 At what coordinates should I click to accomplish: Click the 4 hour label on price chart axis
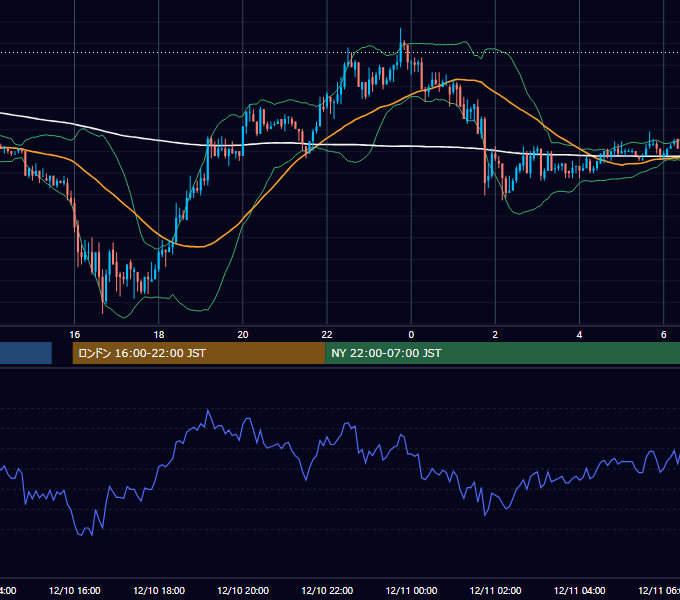pos(579,334)
